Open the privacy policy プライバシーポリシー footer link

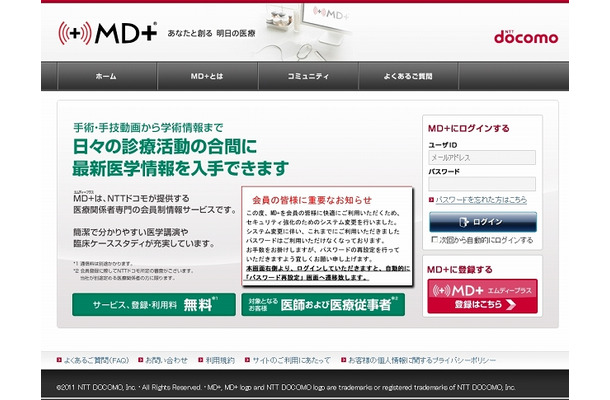(x=422, y=360)
